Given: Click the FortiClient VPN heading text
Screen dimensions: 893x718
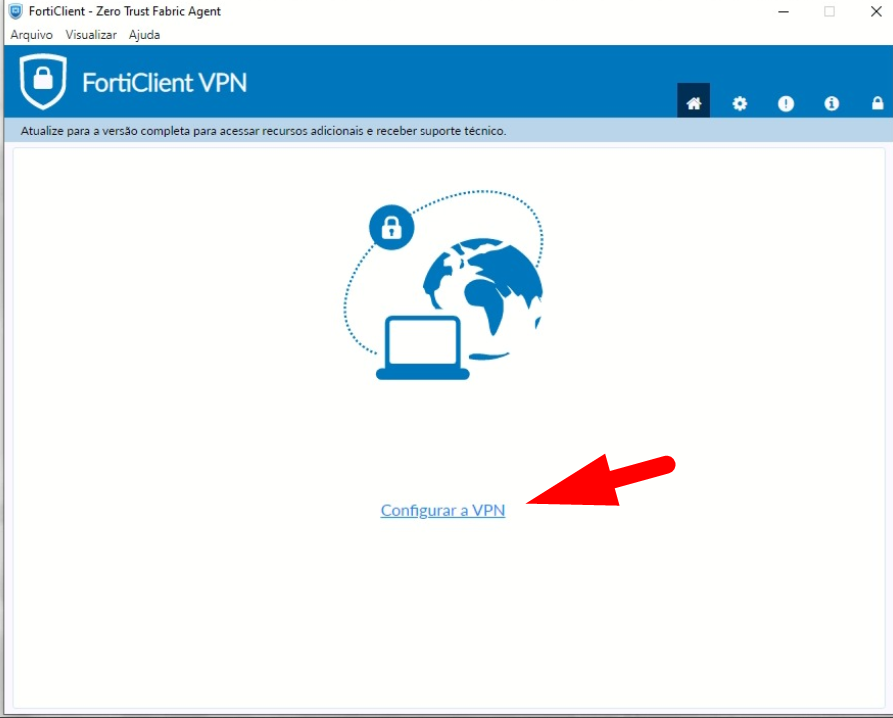Looking at the screenshot, I should [x=165, y=83].
